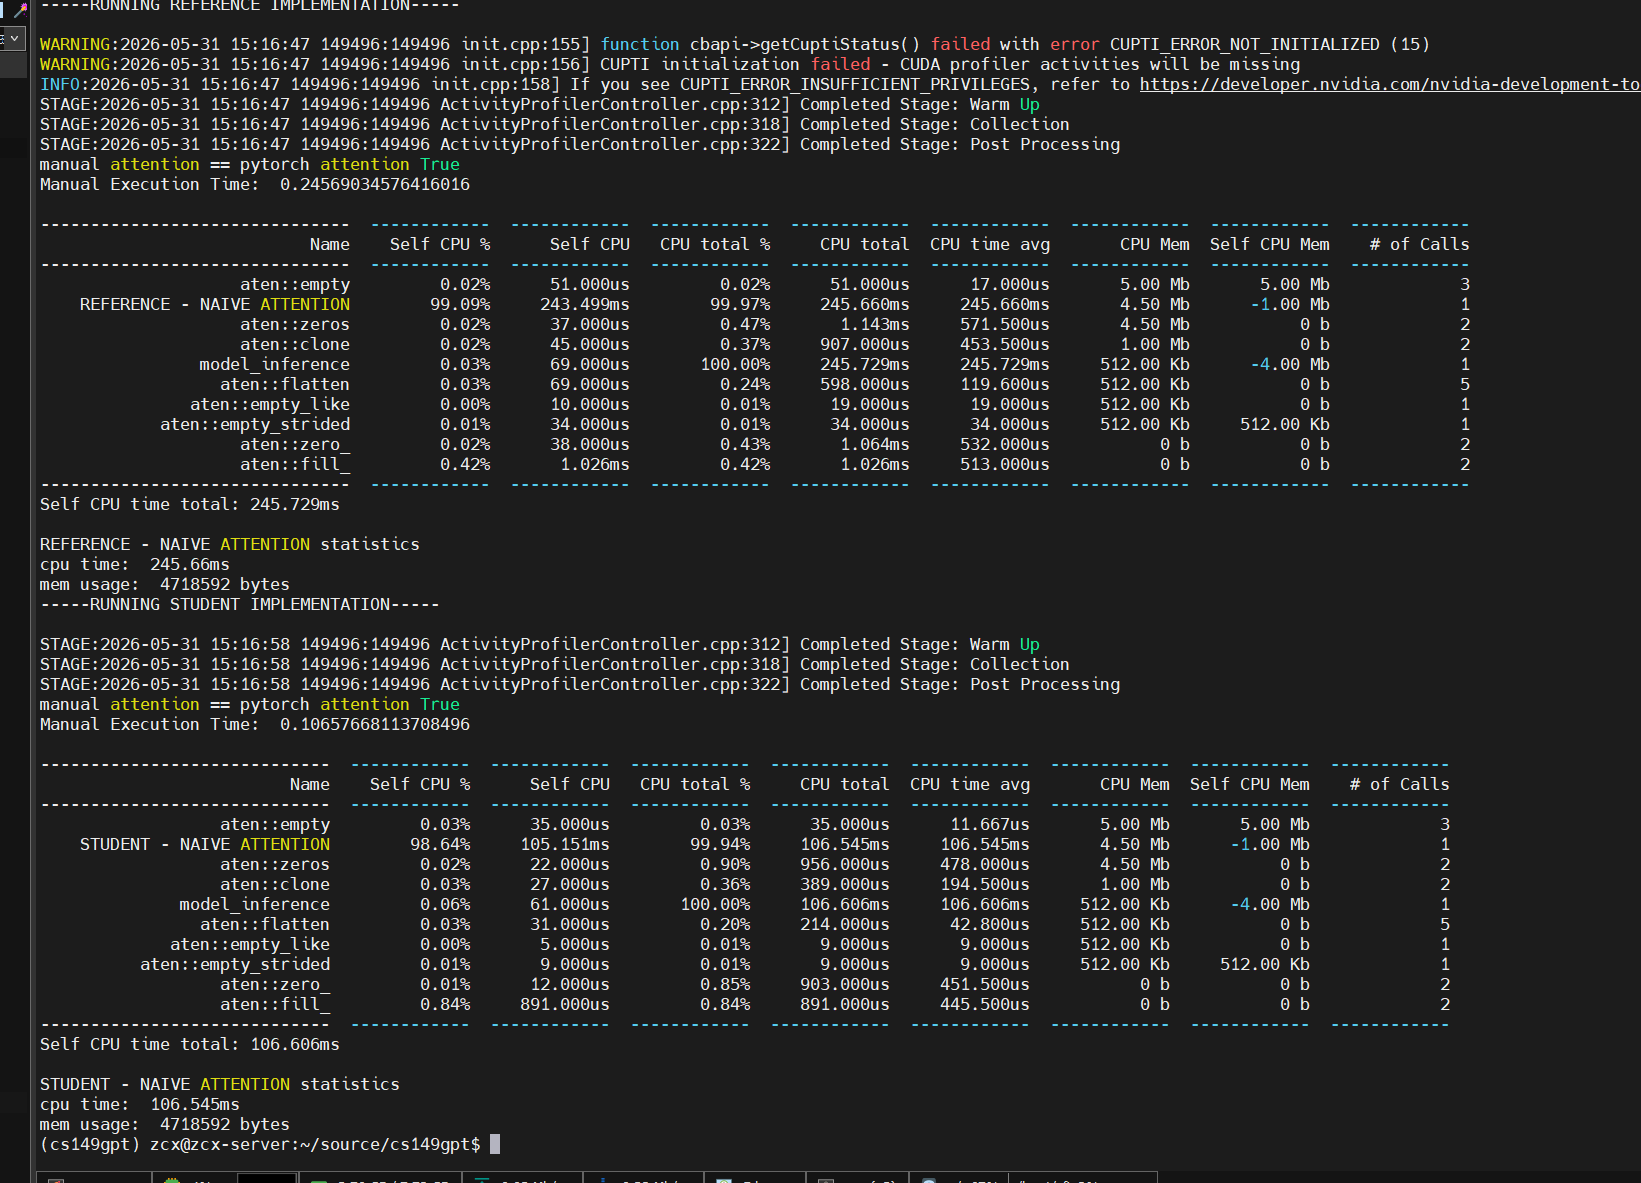Click the teal upload speed icon in status bar

[x=482, y=1180]
